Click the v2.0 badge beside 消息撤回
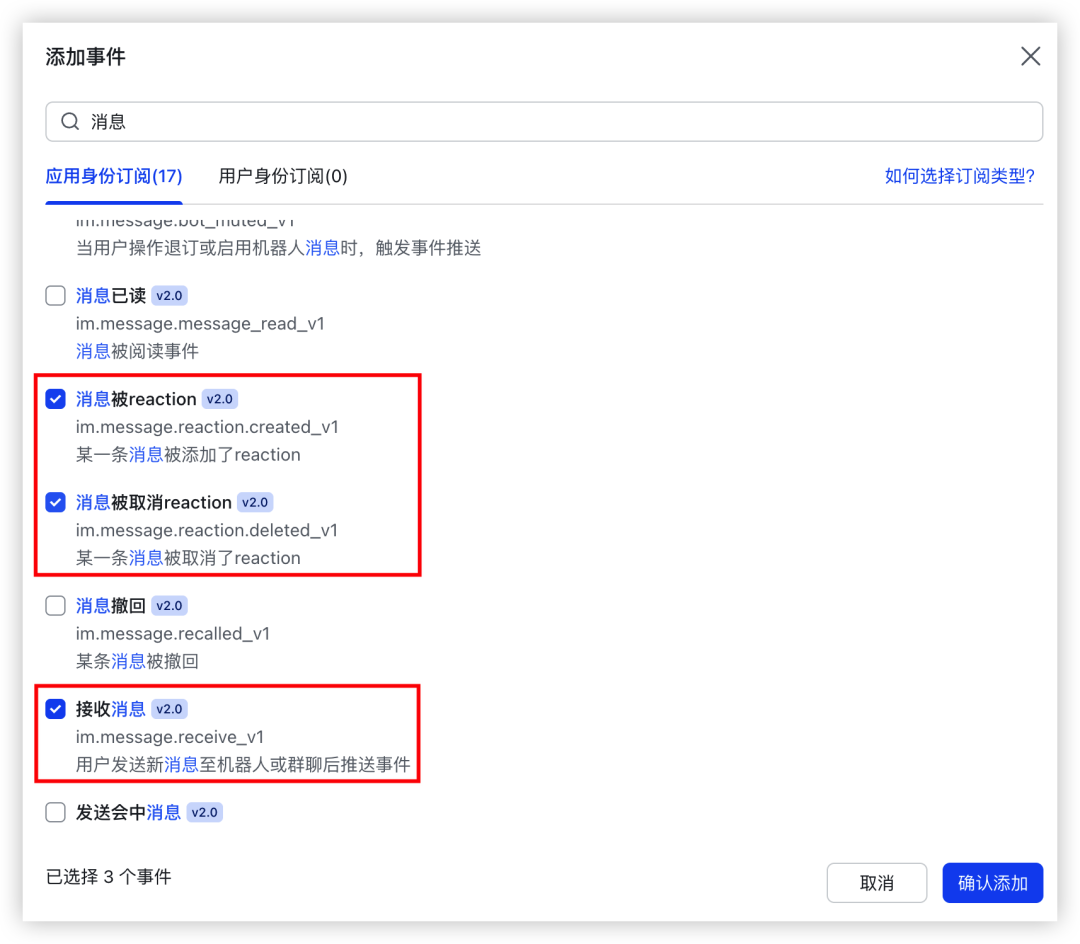The image size is (1080, 944). click(x=169, y=606)
